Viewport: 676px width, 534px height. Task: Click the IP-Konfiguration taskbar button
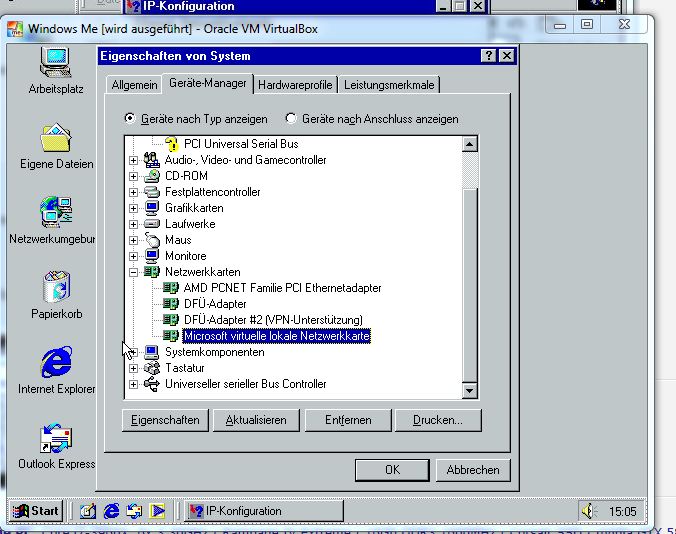(x=264, y=511)
